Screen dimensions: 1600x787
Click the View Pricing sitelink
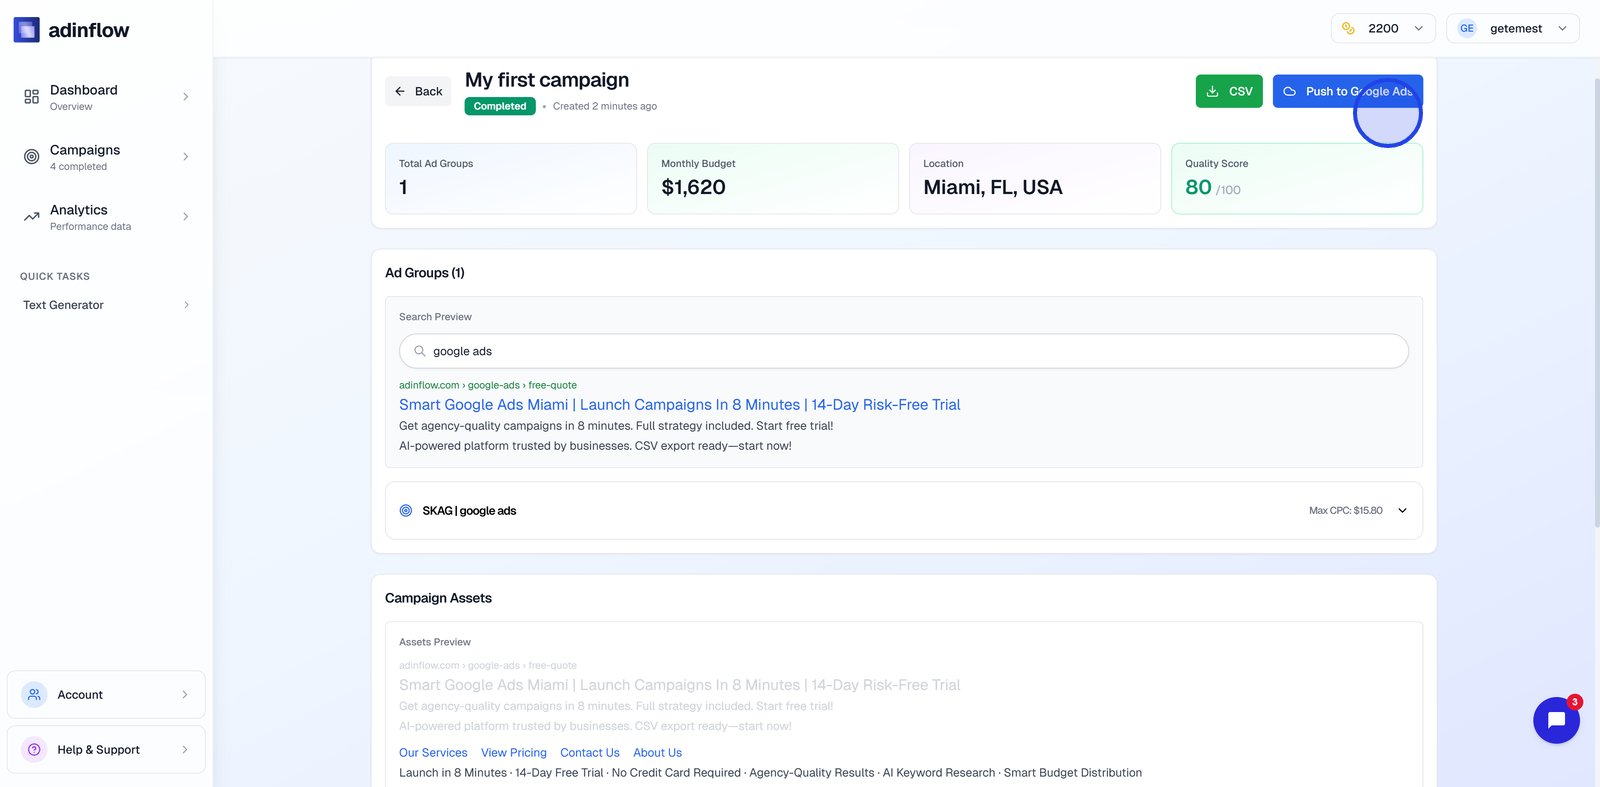pyautogui.click(x=514, y=753)
